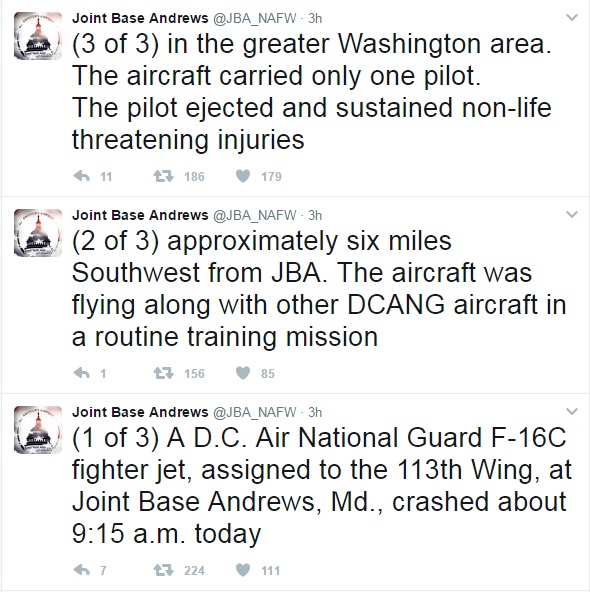Retweet the (1 of 3) tweet
Screen dimensions: 590x592
[x=163, y=570]
